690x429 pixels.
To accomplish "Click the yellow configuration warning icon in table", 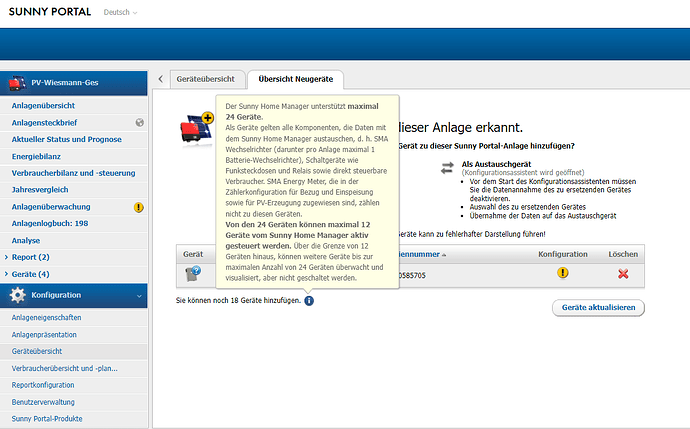I will point(562,273).
